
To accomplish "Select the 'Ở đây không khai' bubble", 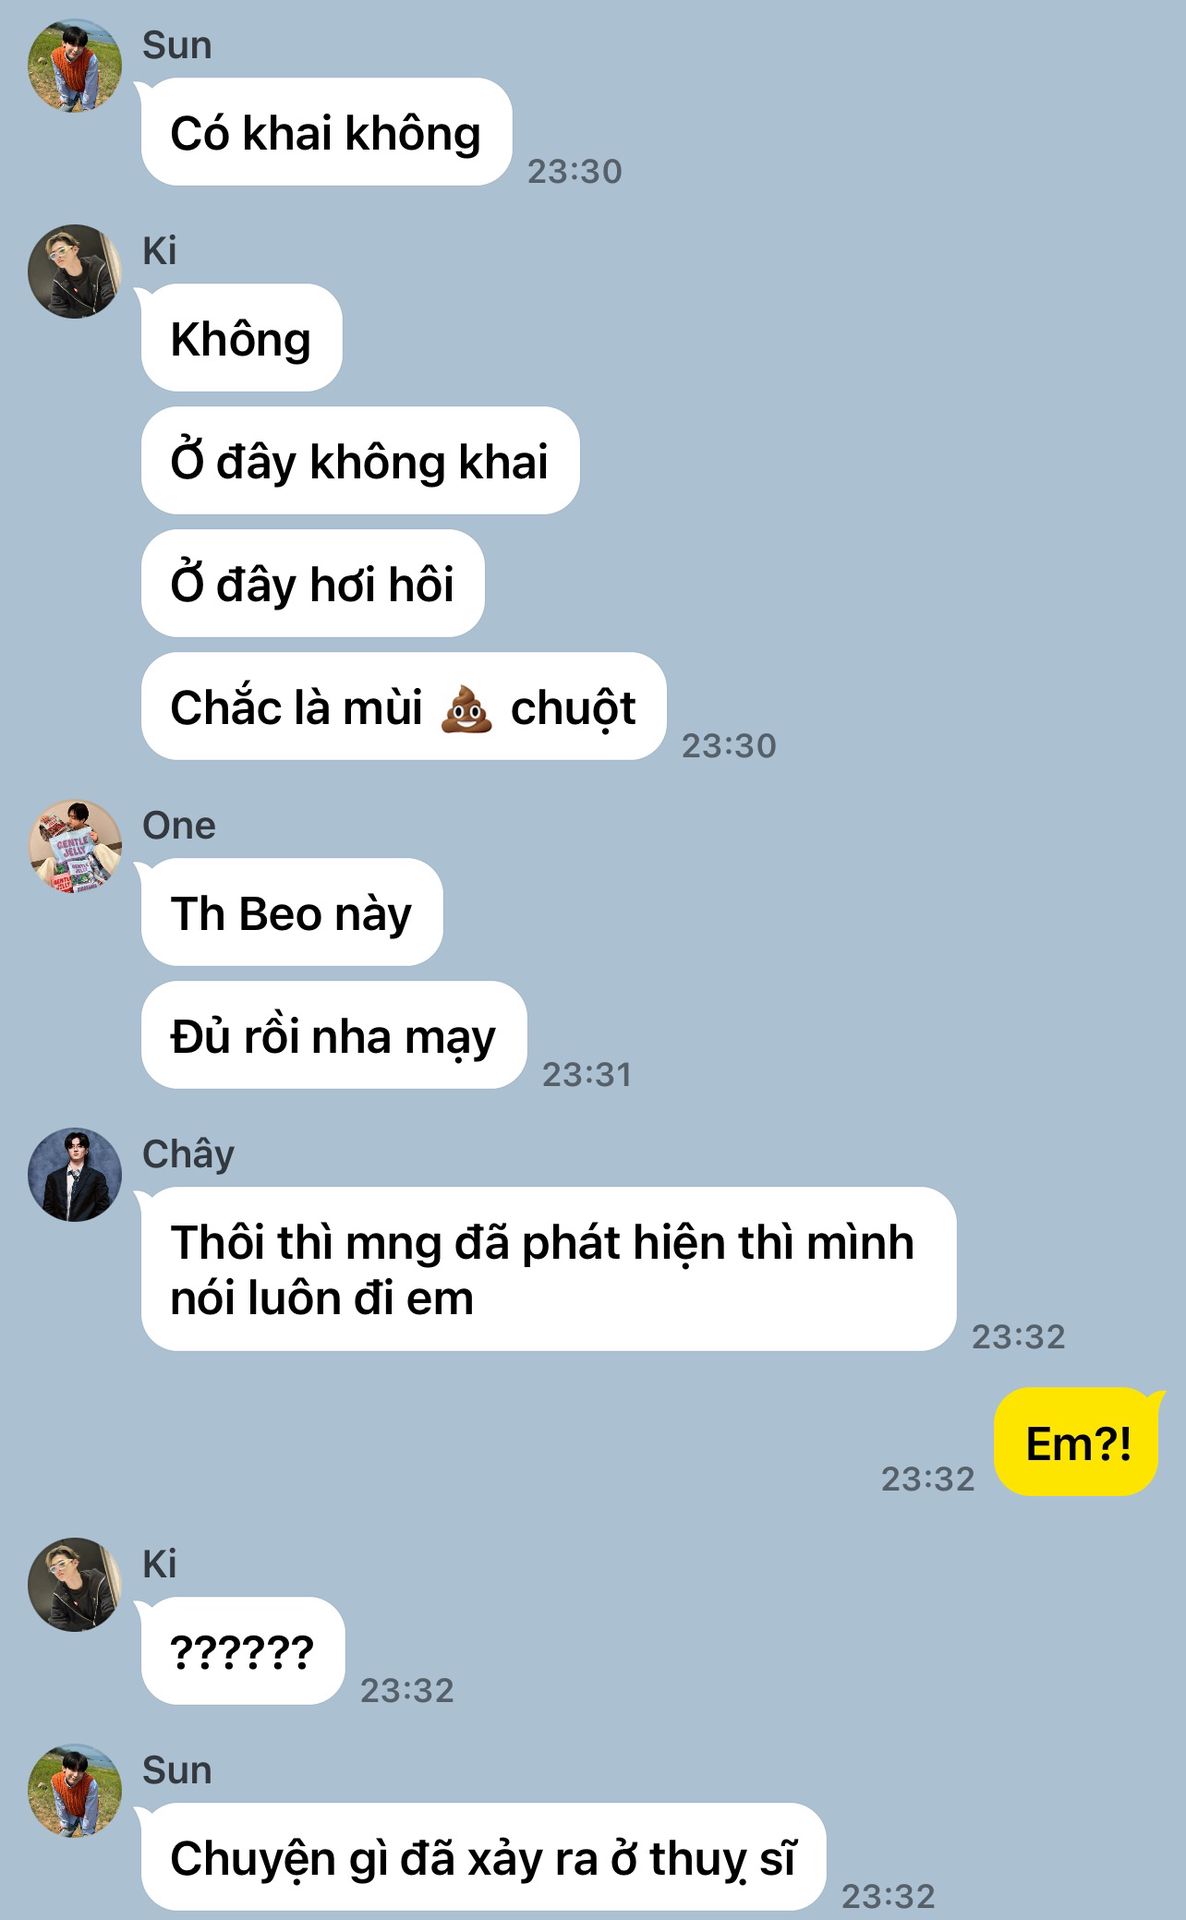I will [360, 461].
